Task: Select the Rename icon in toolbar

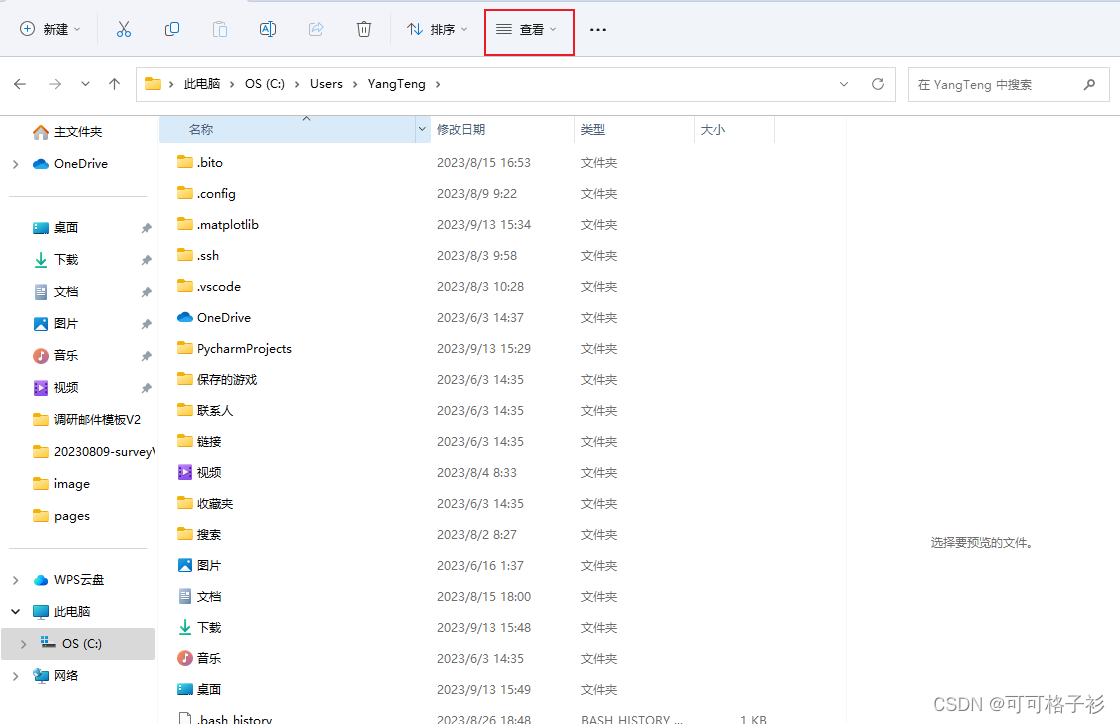Action: (x=268, y=29)
